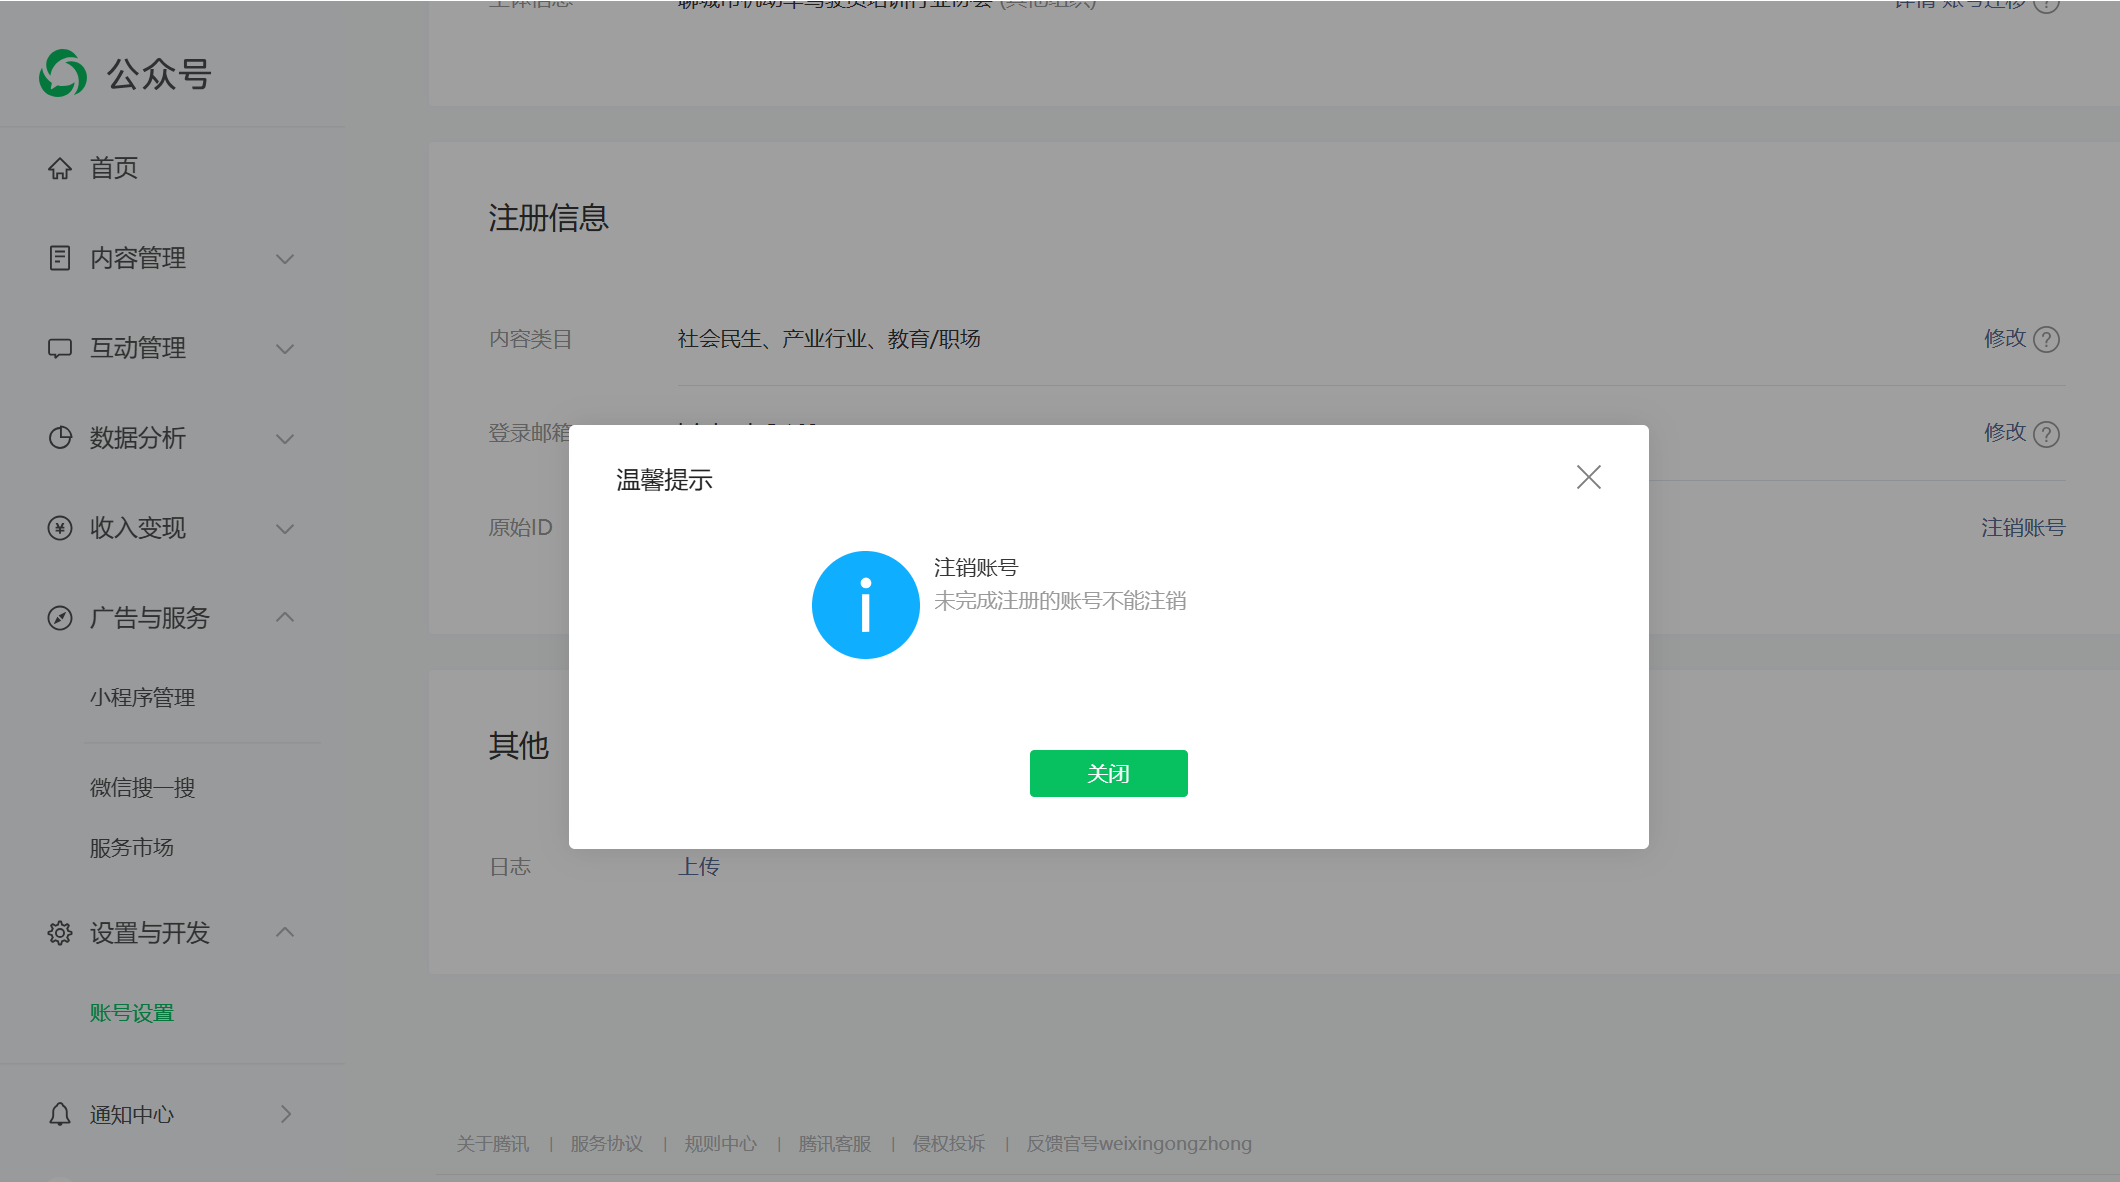Close the 温馨提示 dialog with the X
The width and height of the screenshot is (2120, 1182).
point(1588,477)
